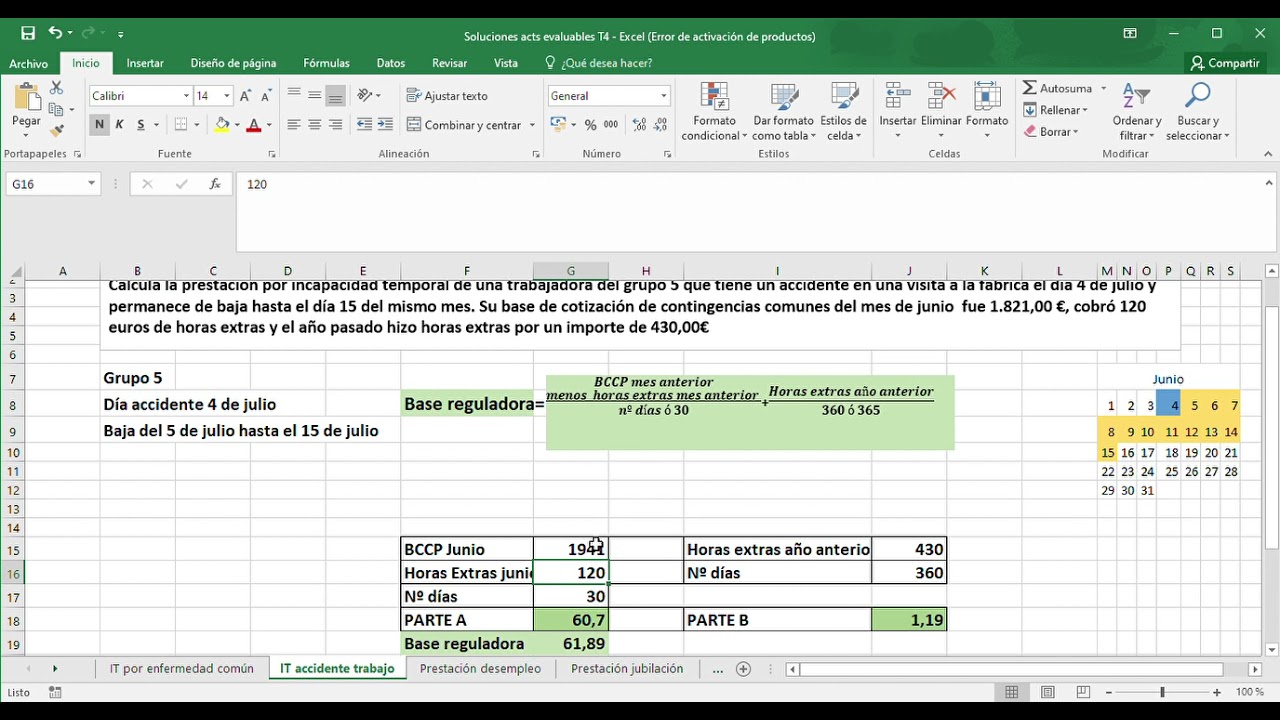Undo the last action
This screenshot has height=720, width=1280.
point(55,33)
